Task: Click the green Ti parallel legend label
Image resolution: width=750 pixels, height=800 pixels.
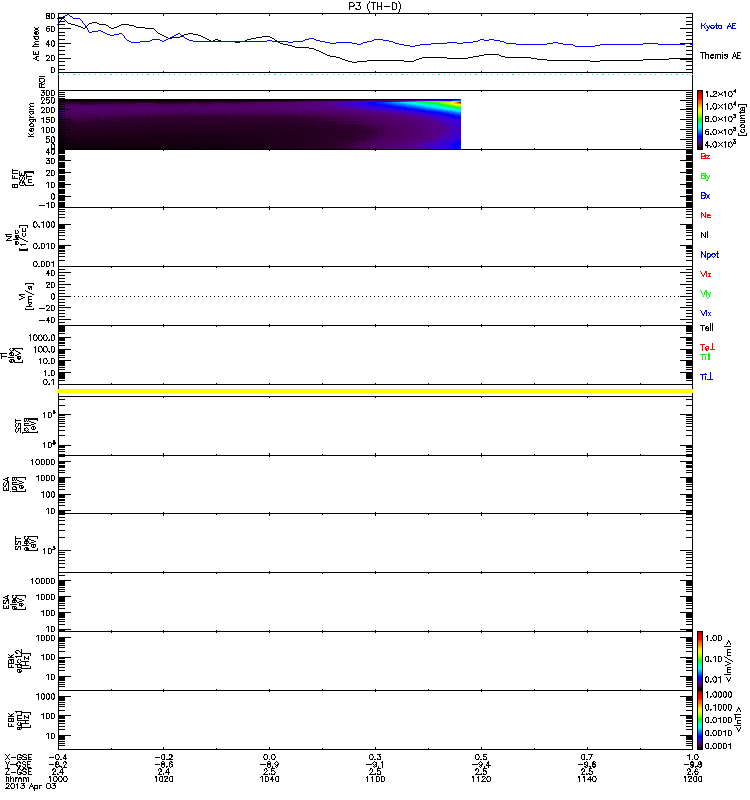Action: click(705, 357)
